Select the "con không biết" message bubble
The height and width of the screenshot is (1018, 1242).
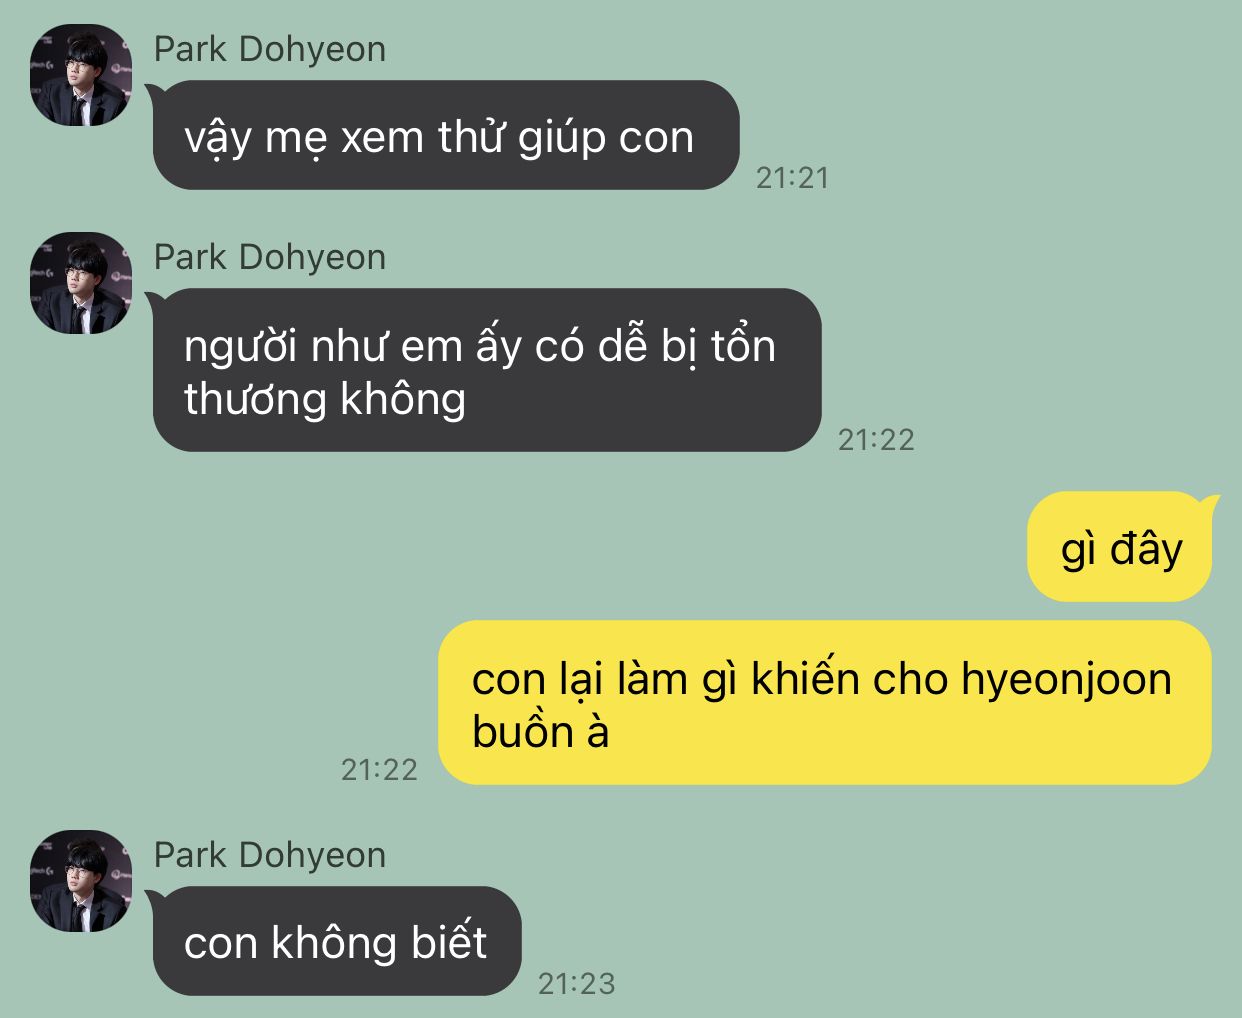pyautogui.click(x=337, y=941)
